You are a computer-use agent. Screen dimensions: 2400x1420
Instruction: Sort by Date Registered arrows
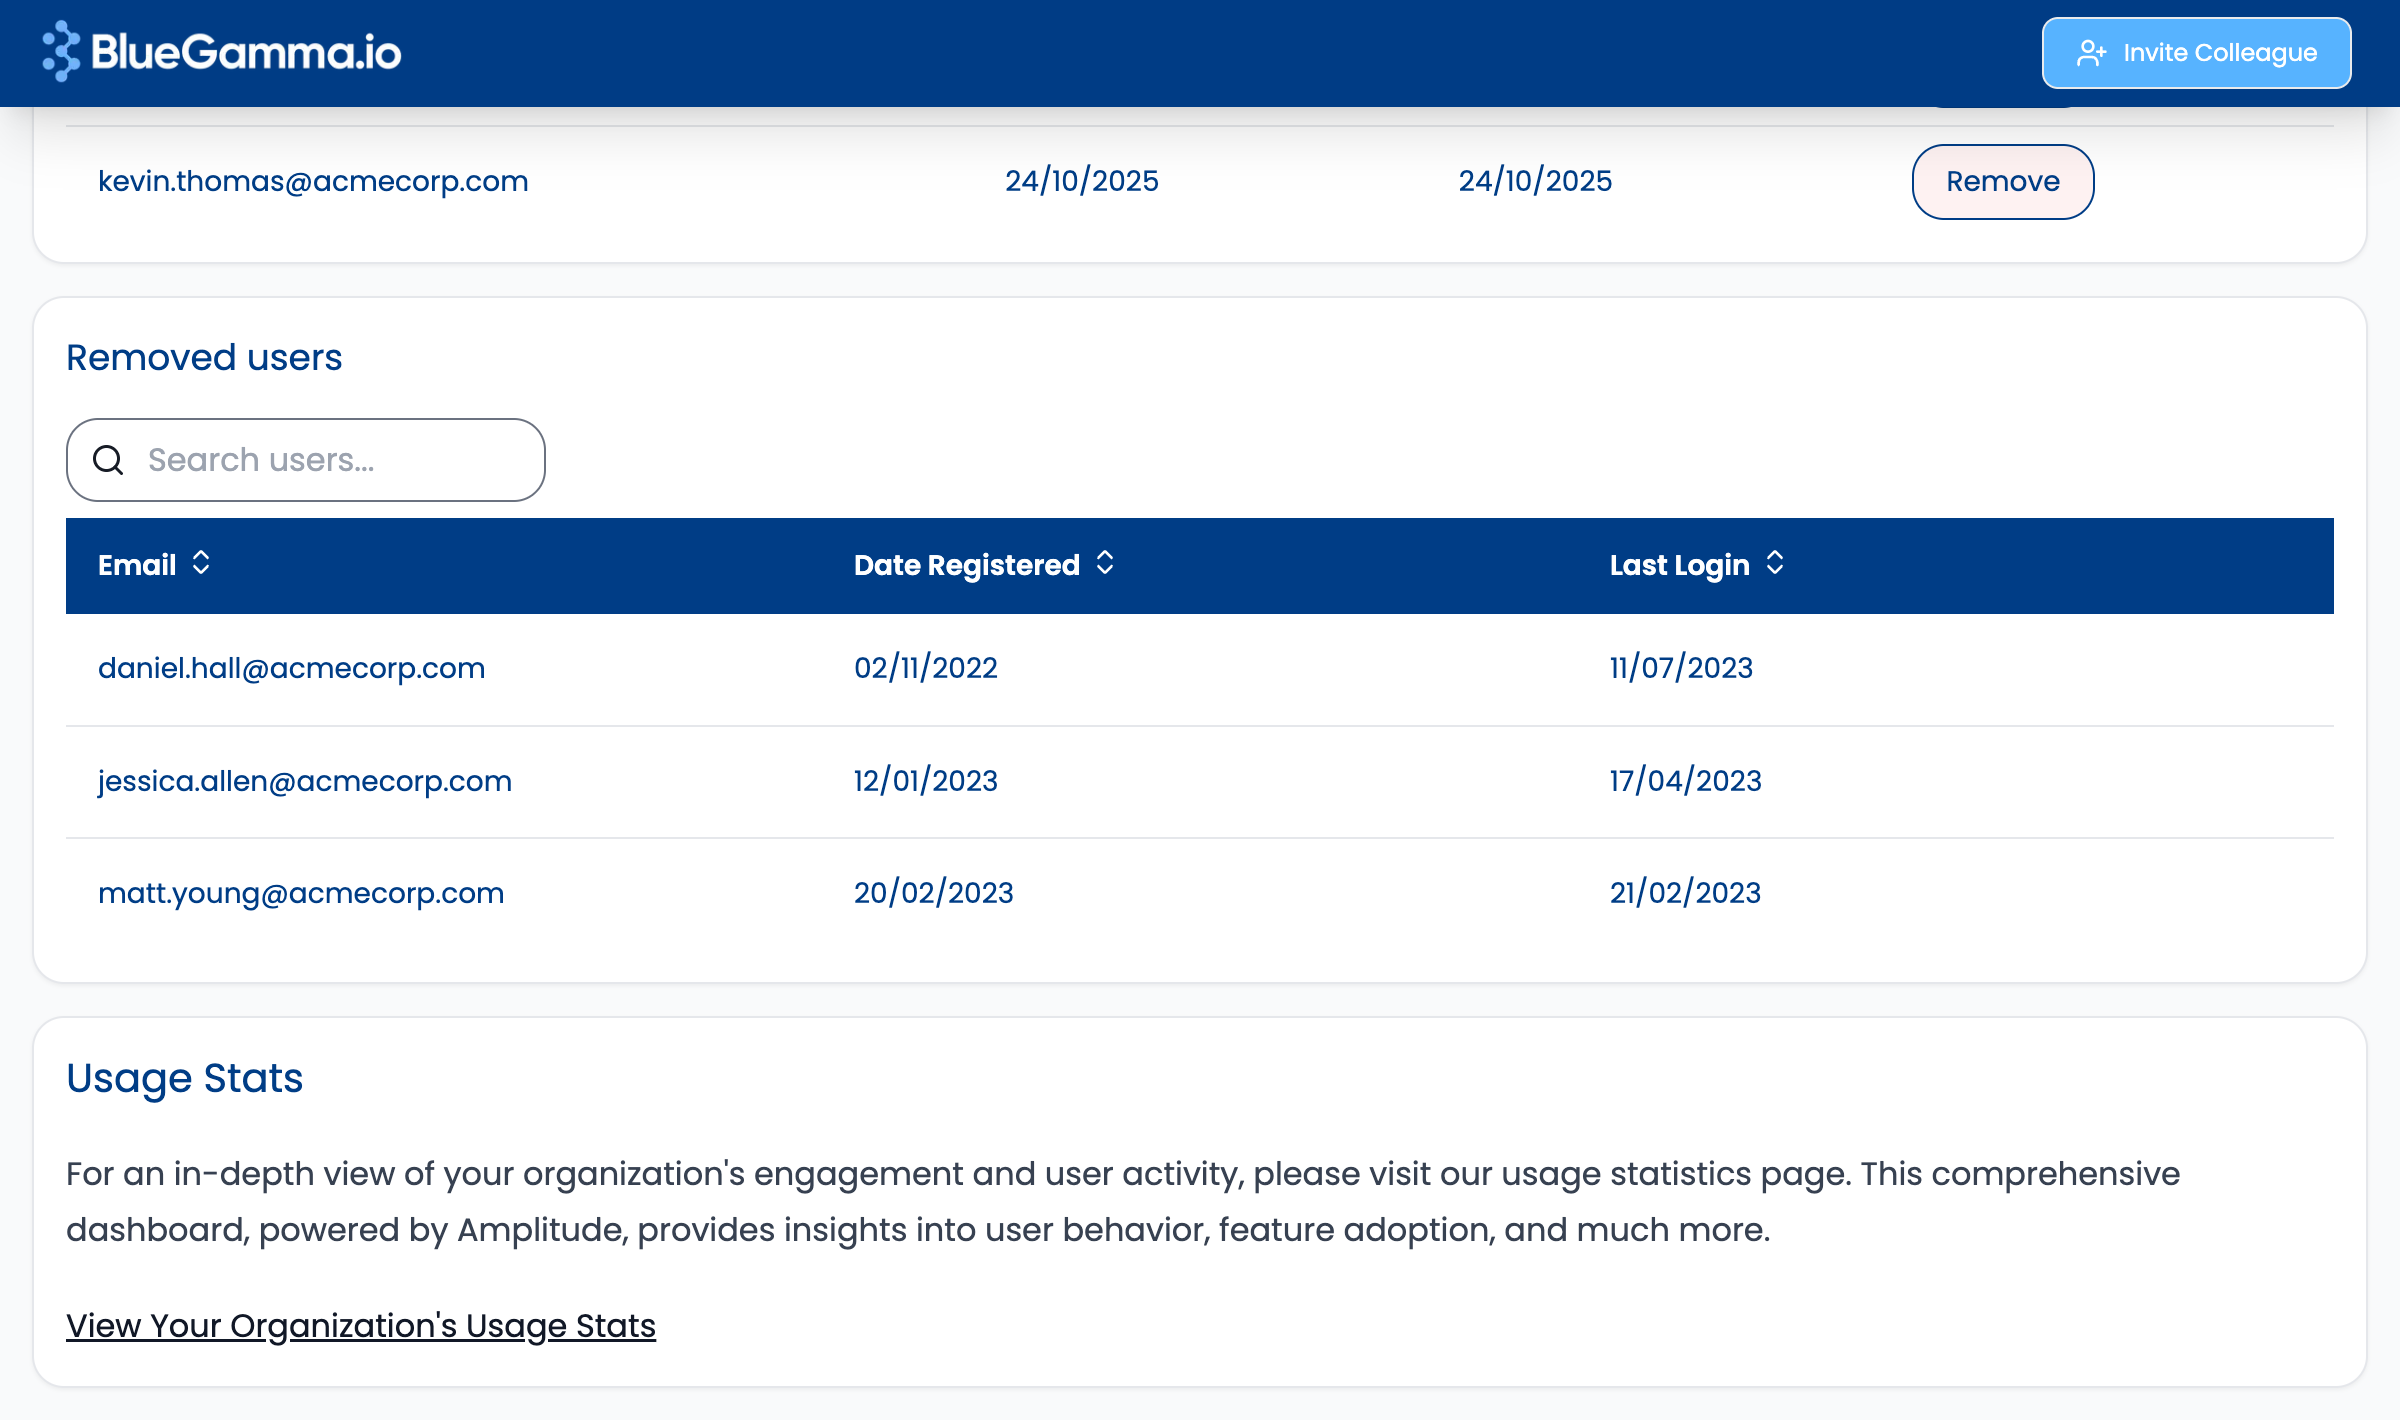coord(1105,563)
